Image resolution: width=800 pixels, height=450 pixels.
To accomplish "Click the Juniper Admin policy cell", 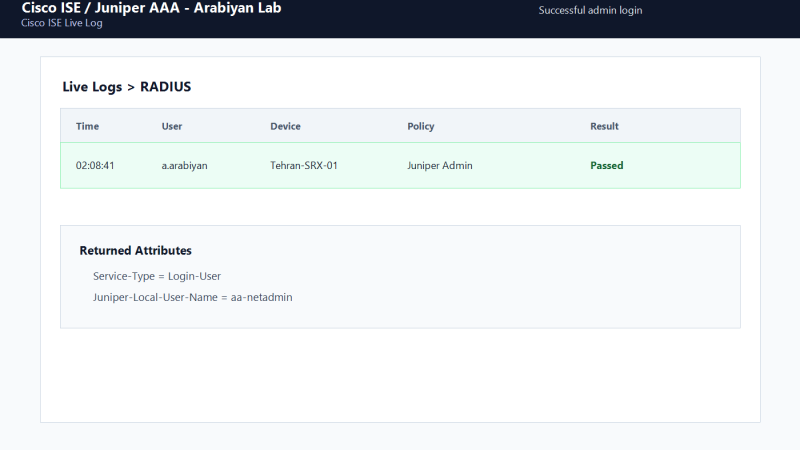I will [x=439, y=166].
